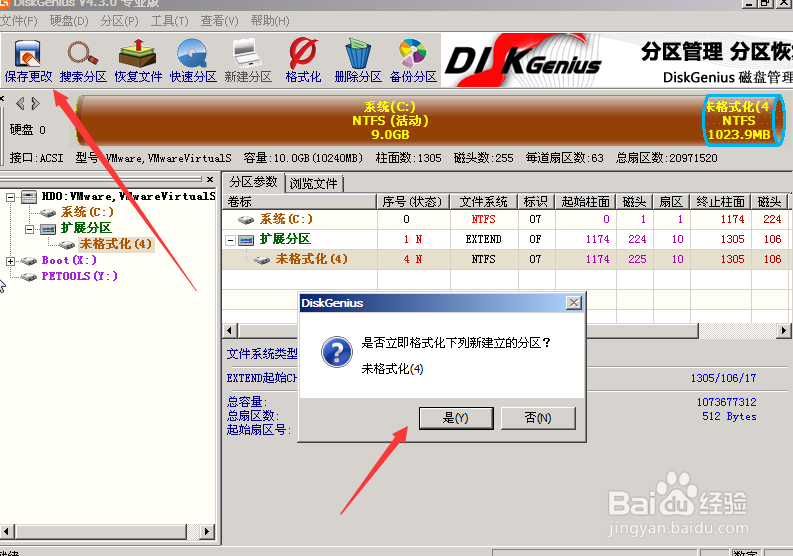
Task: Click NTFS cell in 系统(C:) row
Action: (483, 220)
